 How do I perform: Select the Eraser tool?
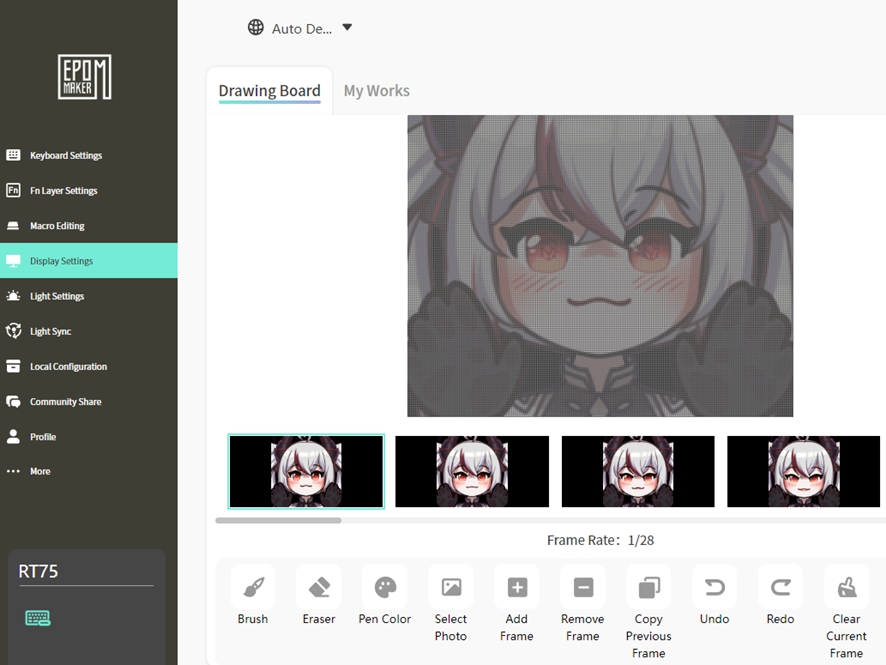pos(319,587)
